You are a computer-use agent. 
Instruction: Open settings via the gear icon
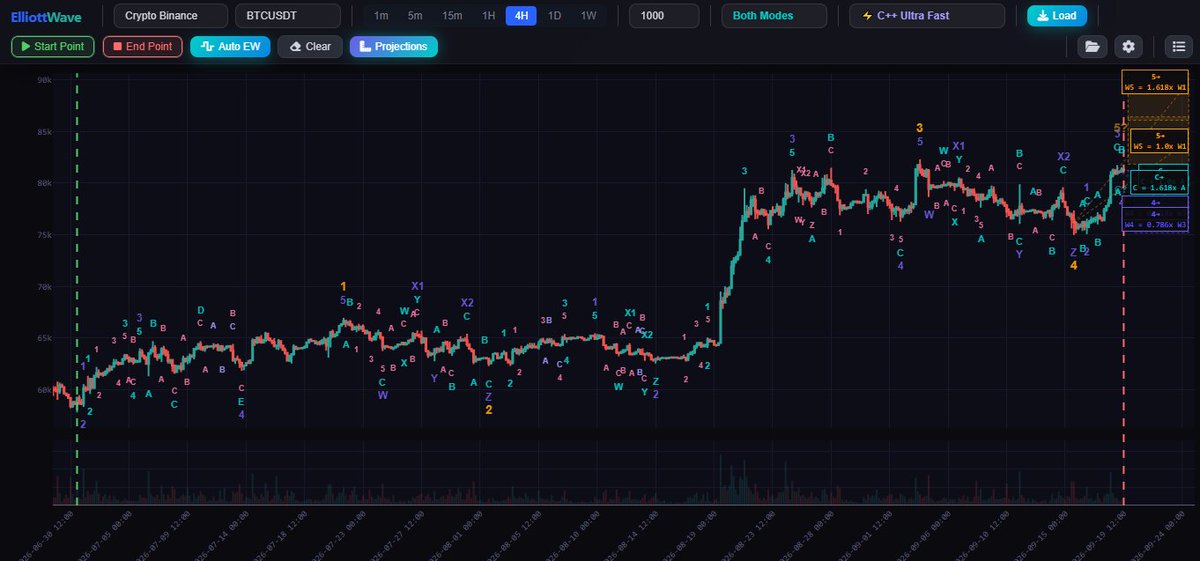tap(1129, 46)
